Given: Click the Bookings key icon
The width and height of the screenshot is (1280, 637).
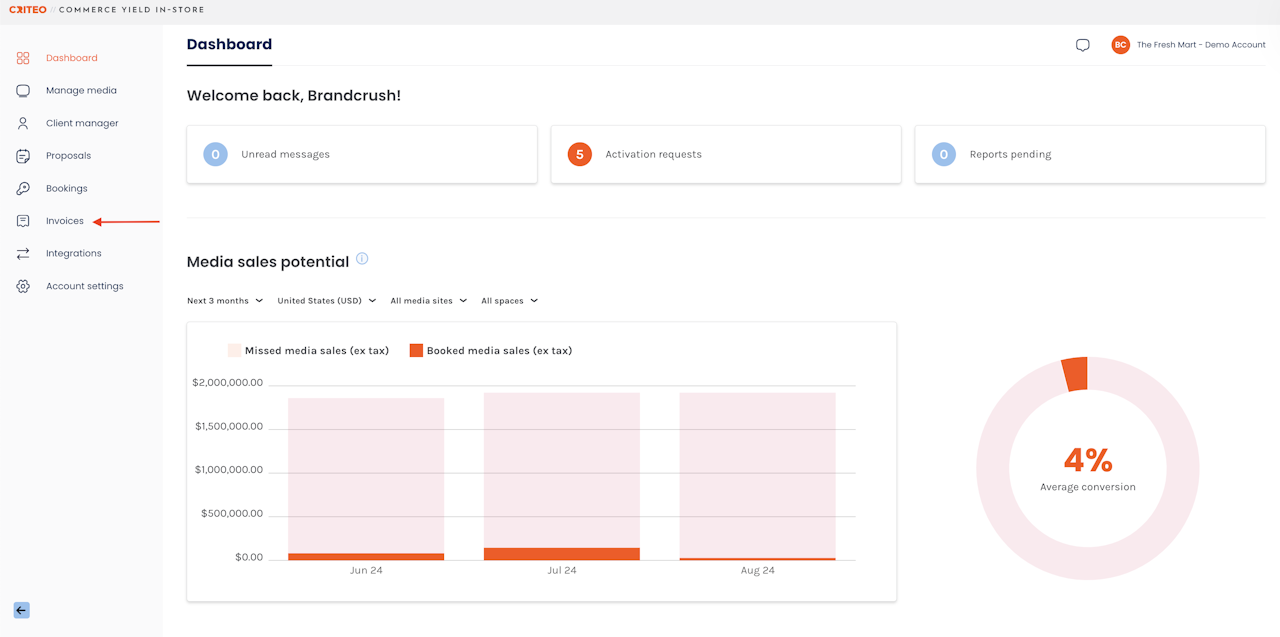Looking at the screenshot, I should click(23, 188).
